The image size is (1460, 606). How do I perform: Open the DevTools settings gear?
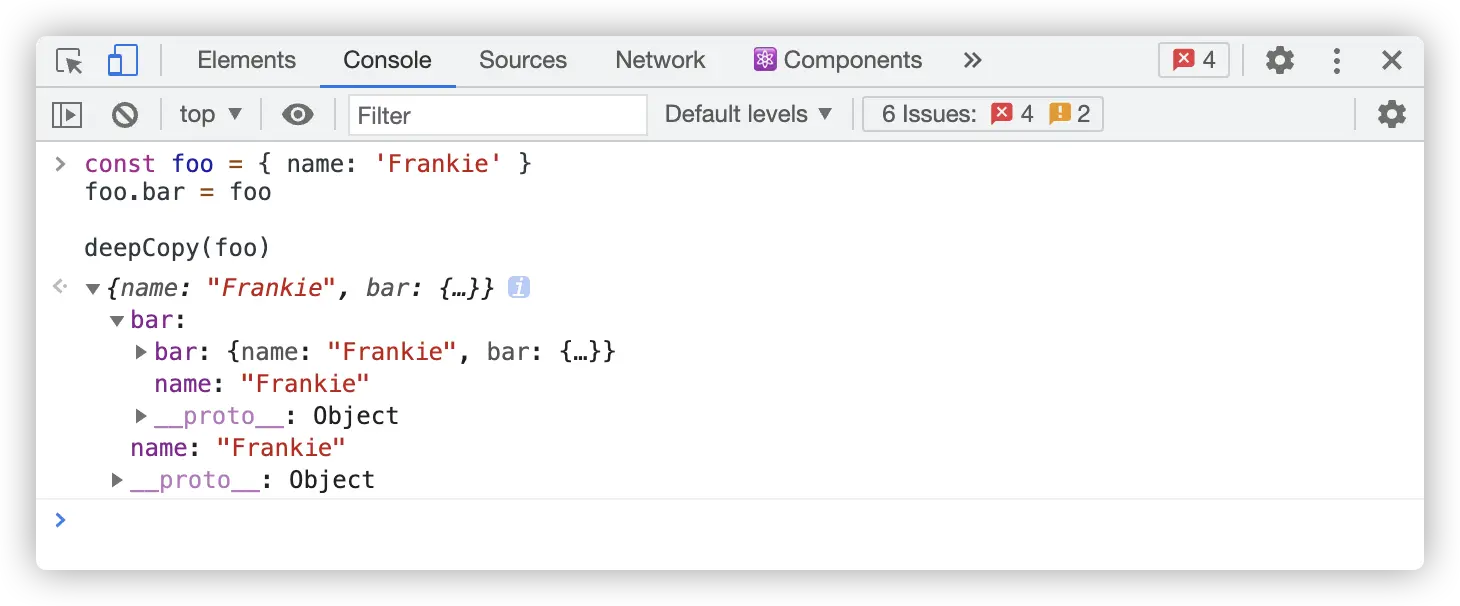coord(1279,61)
